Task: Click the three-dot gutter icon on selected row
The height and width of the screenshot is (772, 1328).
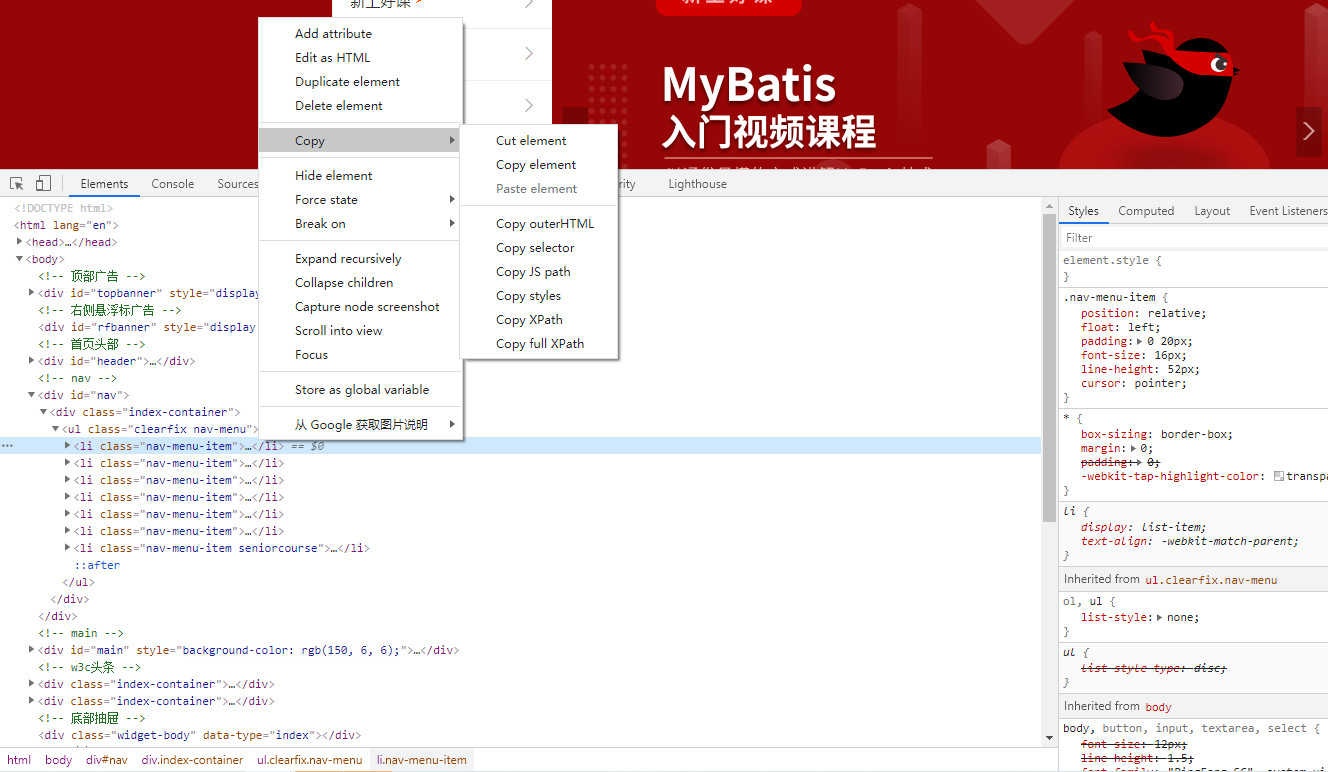Action: [x=8, y=446]
